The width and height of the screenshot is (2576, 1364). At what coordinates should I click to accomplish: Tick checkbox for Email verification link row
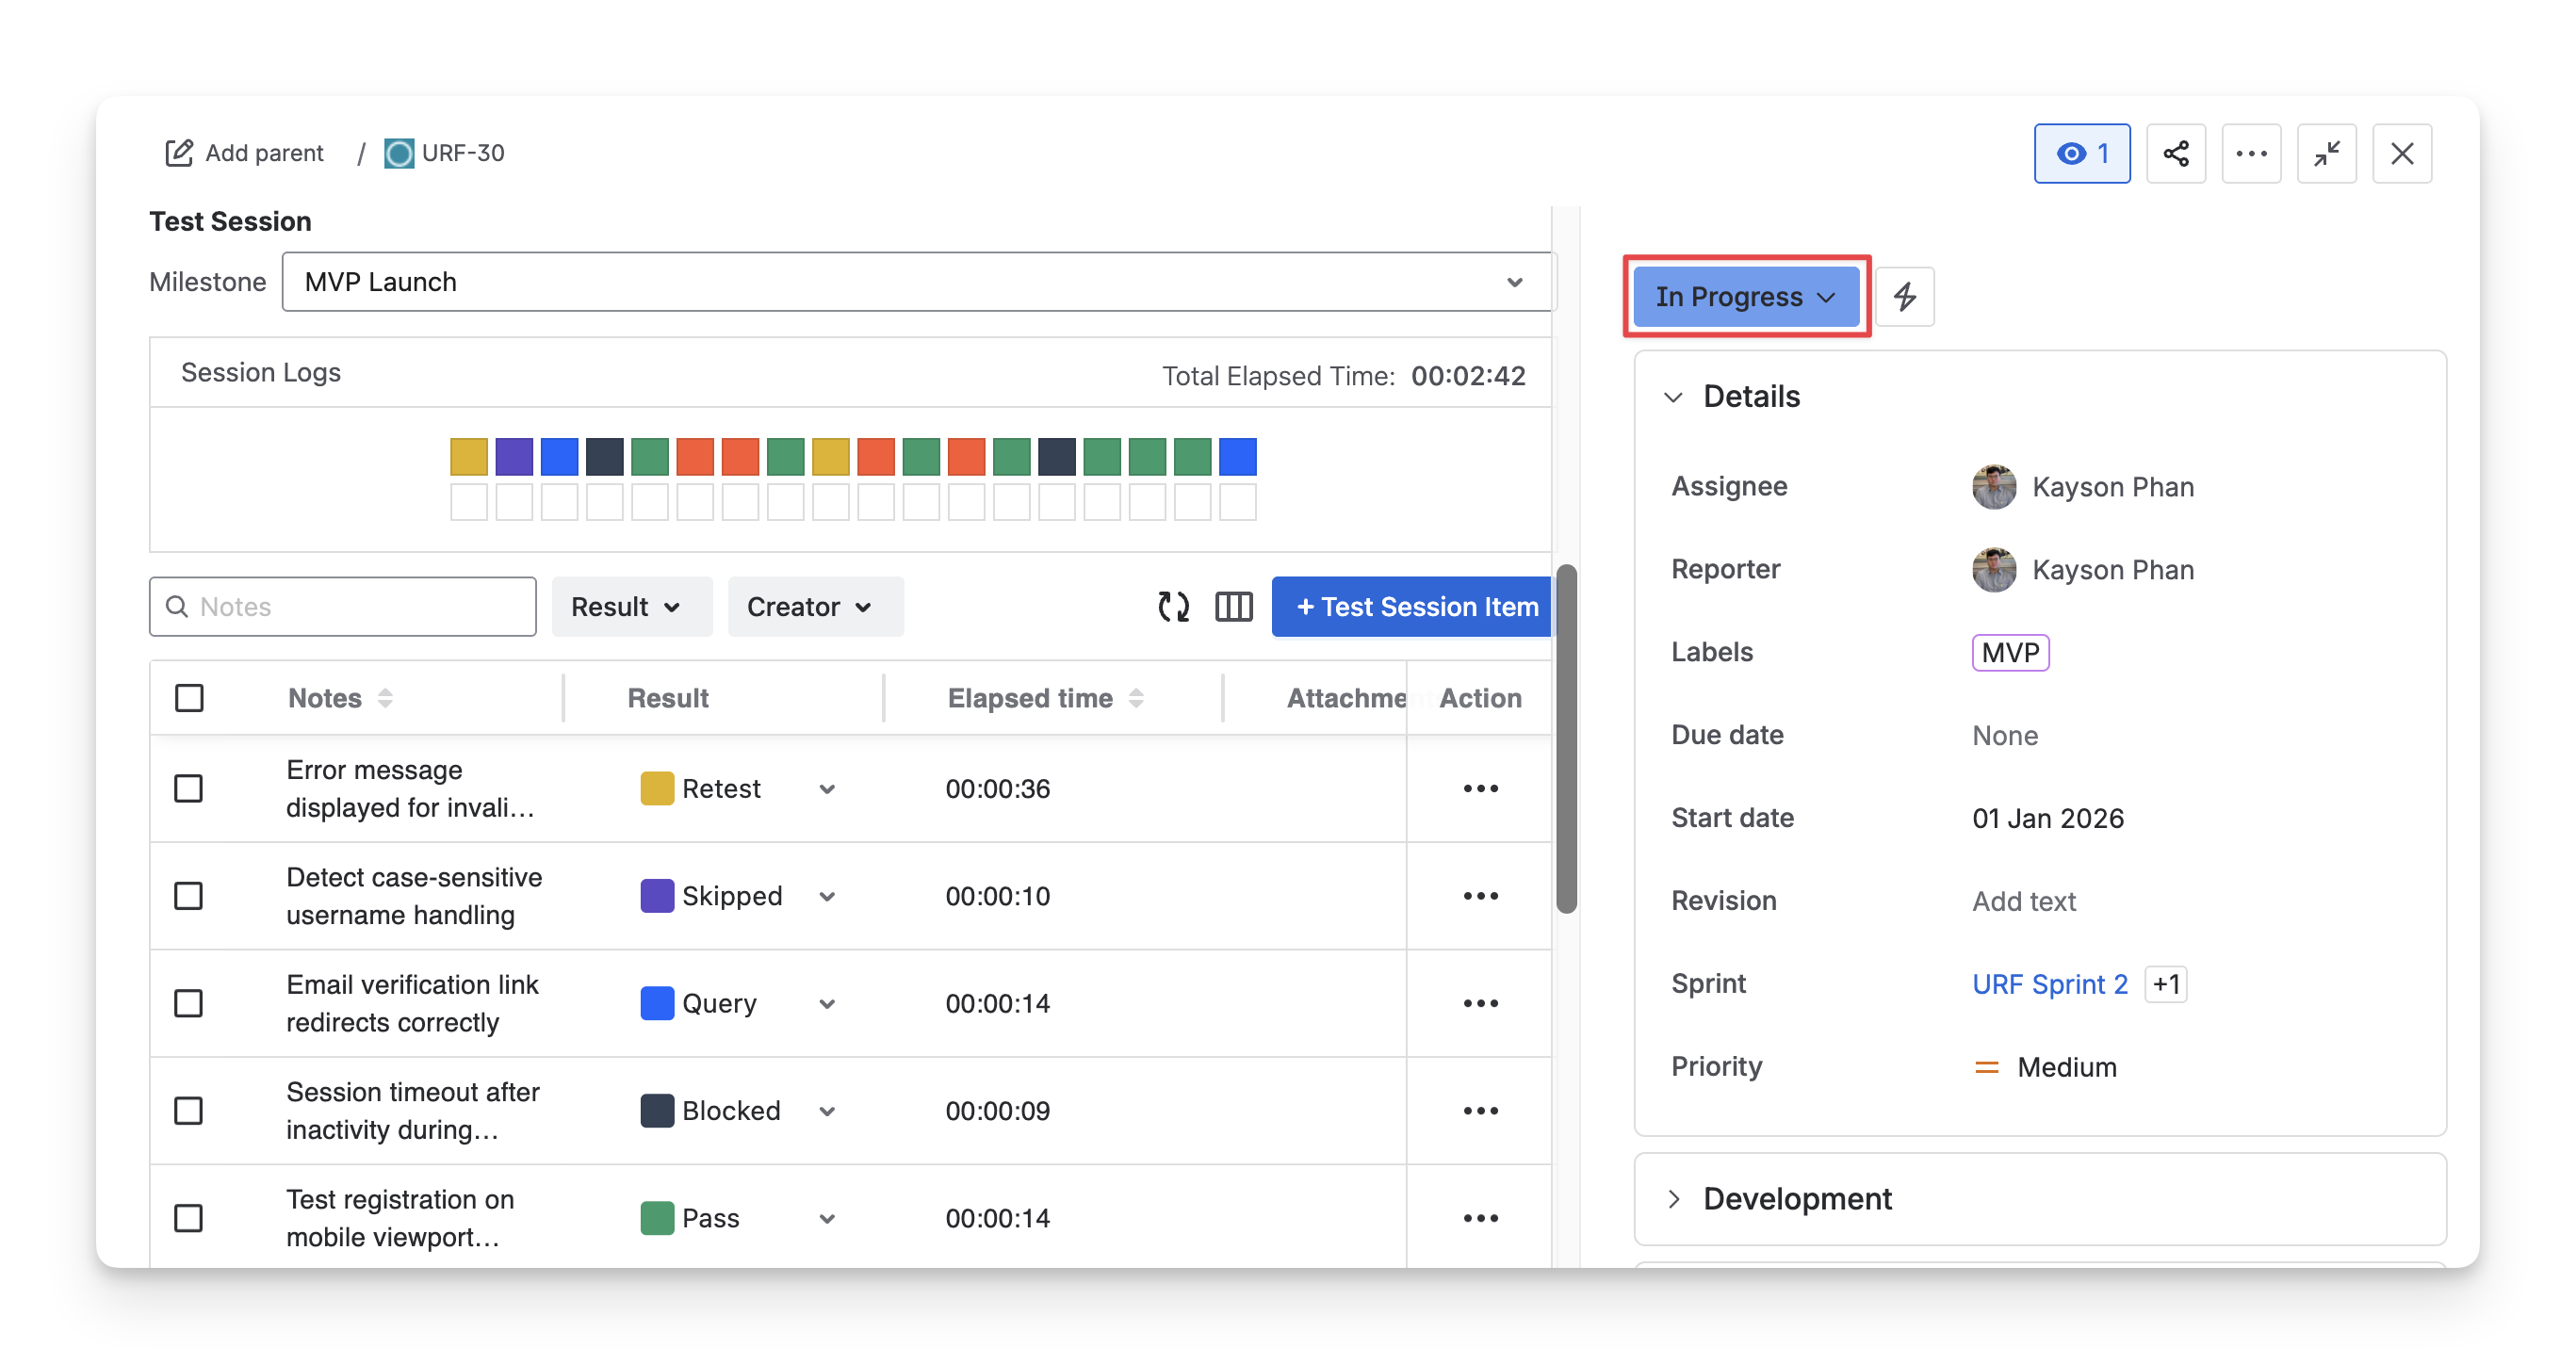tap(188, 1003)
